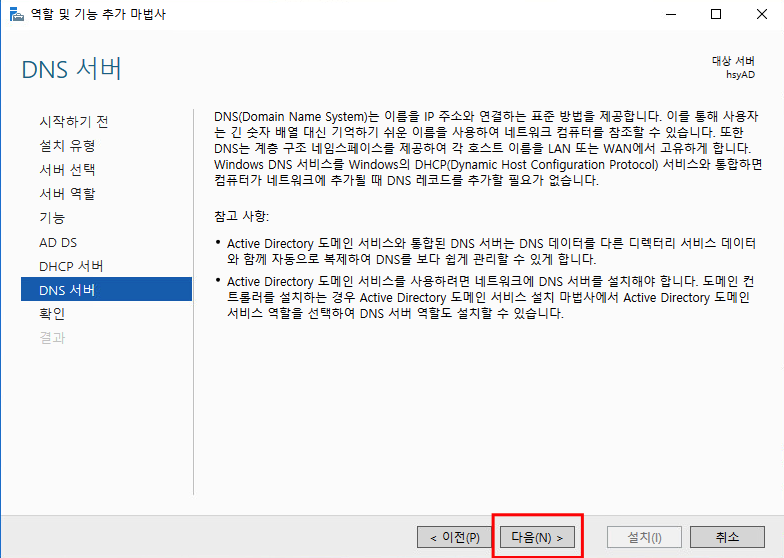Open the DHCP 서버 step
This screenshot has width=784, height=558.
[x=71, y=266]
